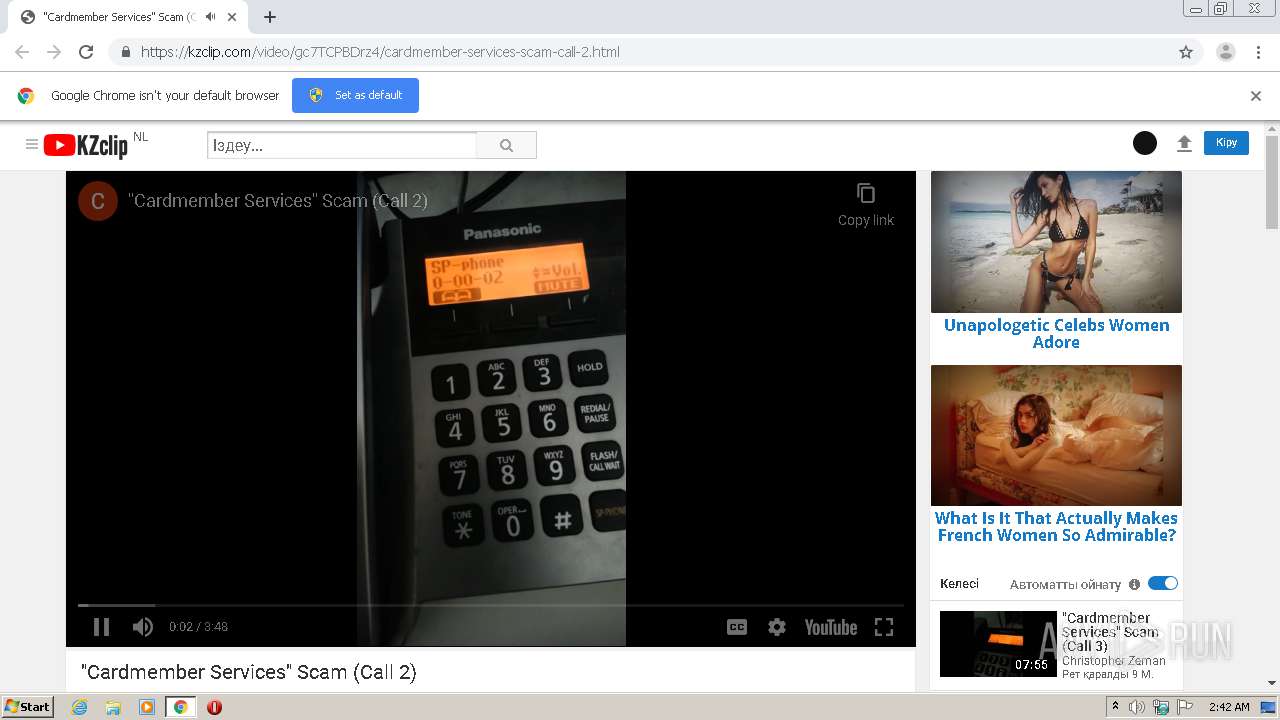Go to KZclip home logo
Image resolution: width=1280 pixels, height=720 pixels.
tap(86, 146)
